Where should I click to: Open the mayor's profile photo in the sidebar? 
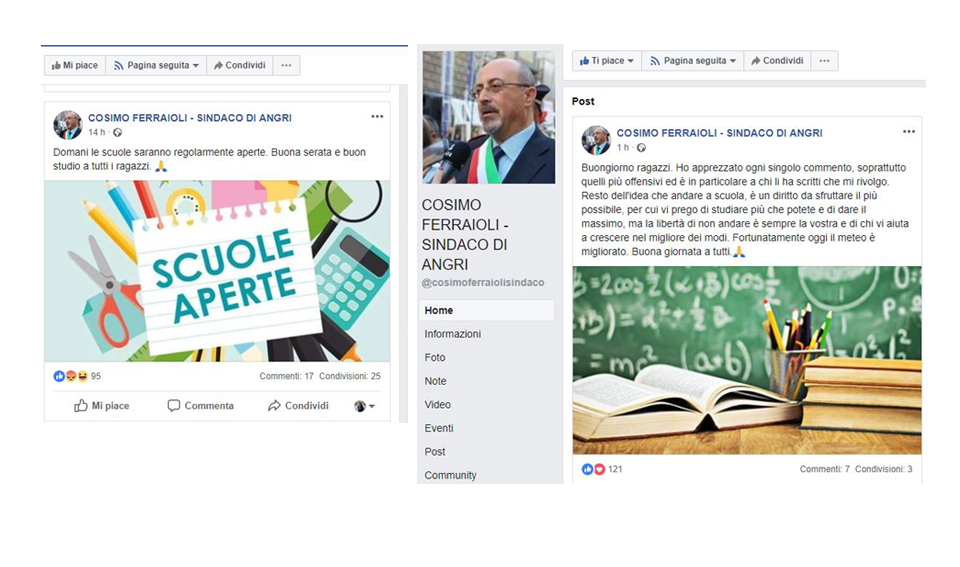point(489,117)
